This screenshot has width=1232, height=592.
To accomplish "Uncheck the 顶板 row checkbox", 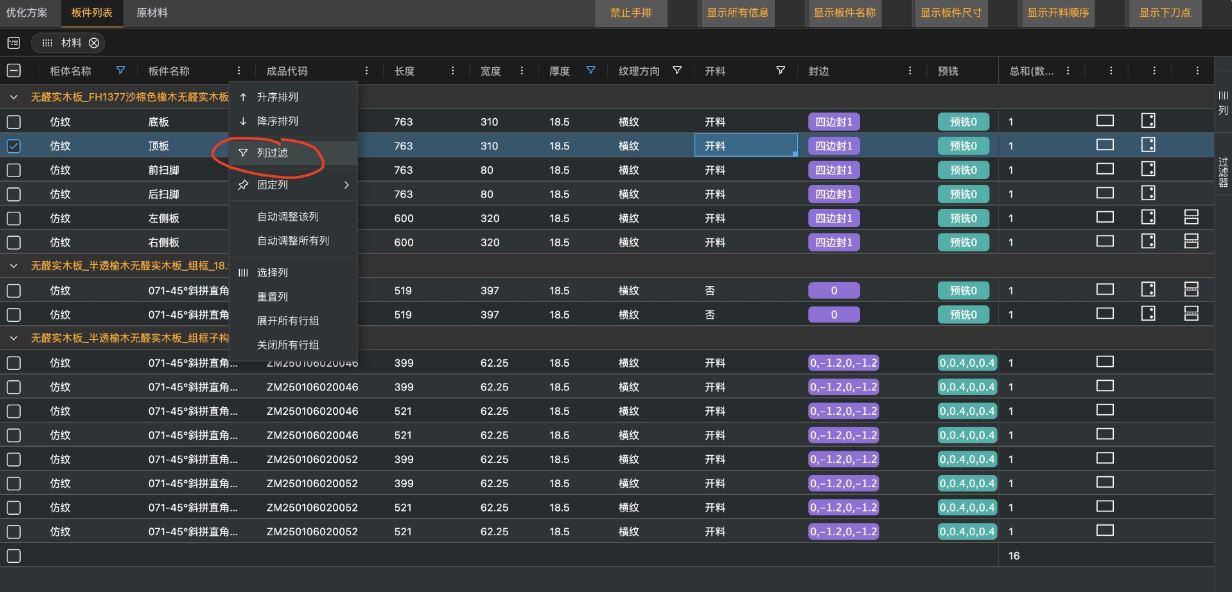I will [x=14, y=146].
